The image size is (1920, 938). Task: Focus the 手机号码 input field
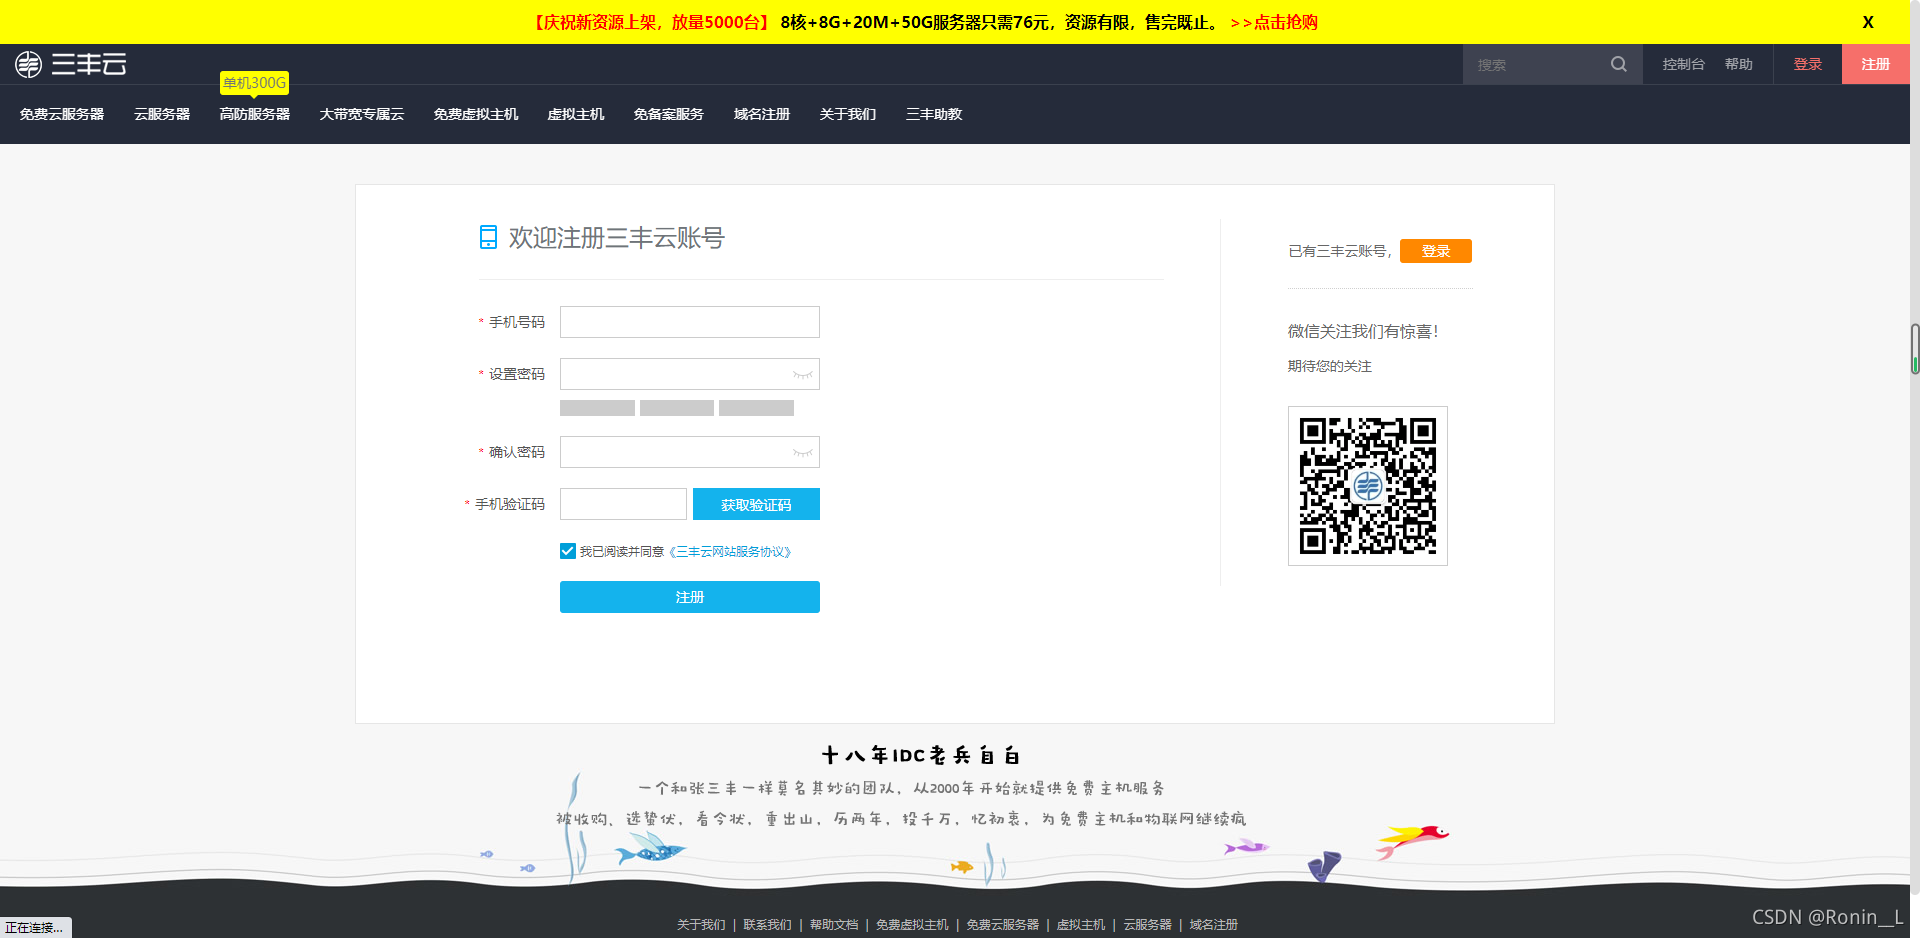point(690,322)
